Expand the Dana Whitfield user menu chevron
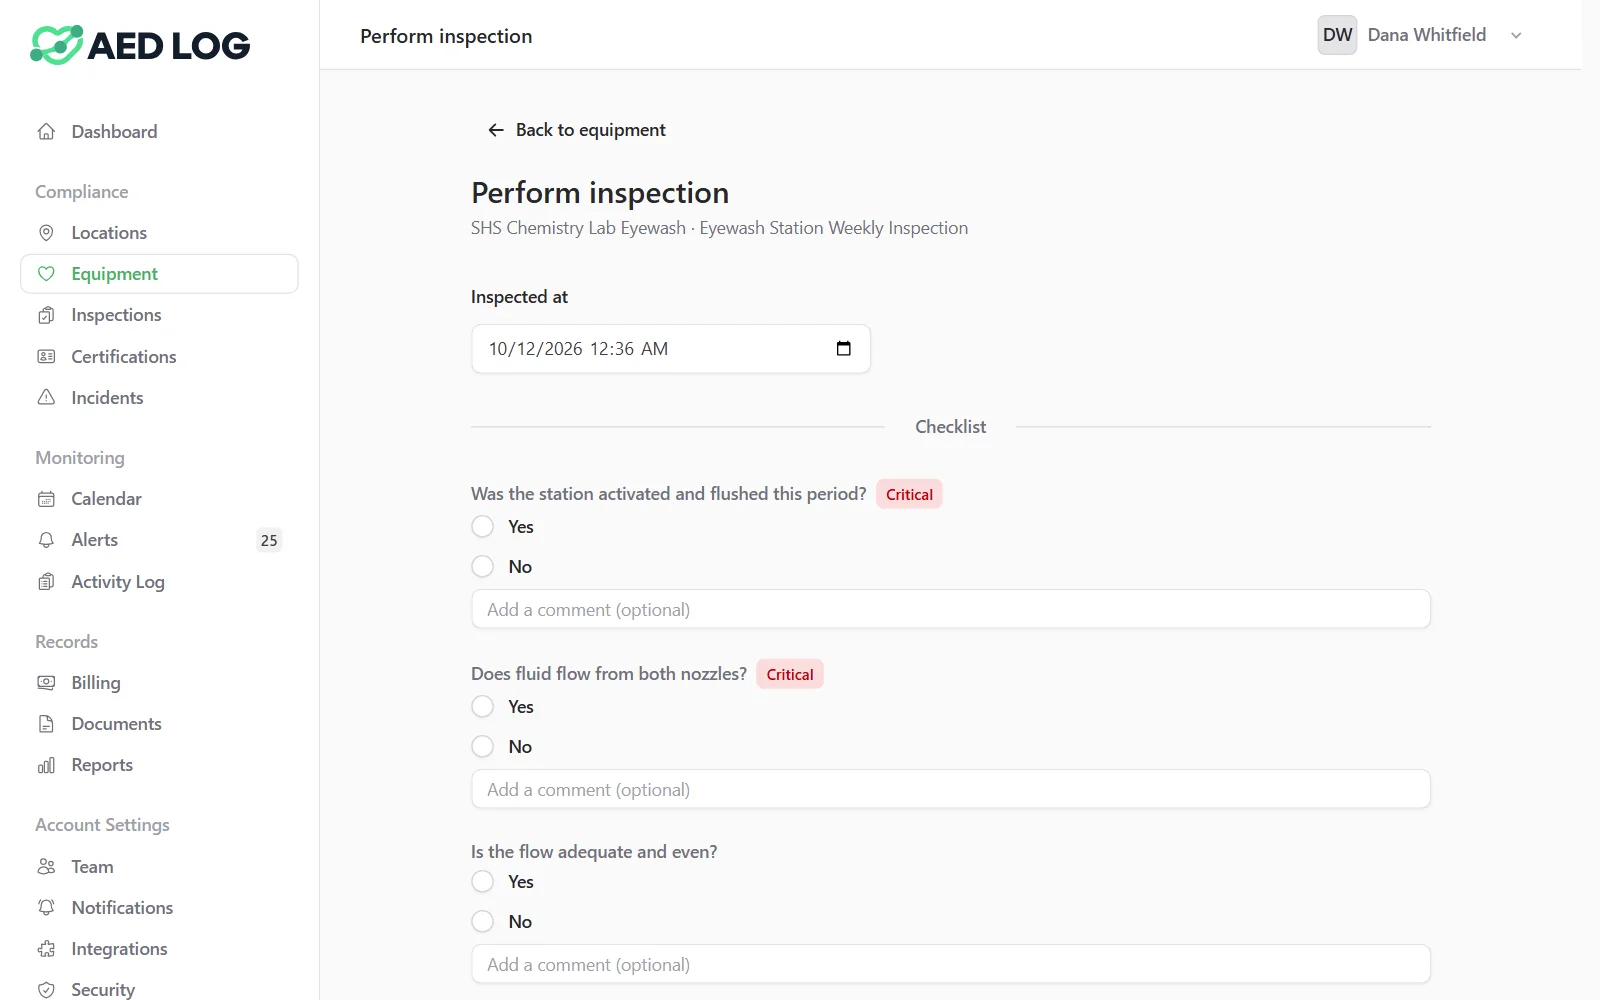1600x1000 pixels. click(1516, 36)
